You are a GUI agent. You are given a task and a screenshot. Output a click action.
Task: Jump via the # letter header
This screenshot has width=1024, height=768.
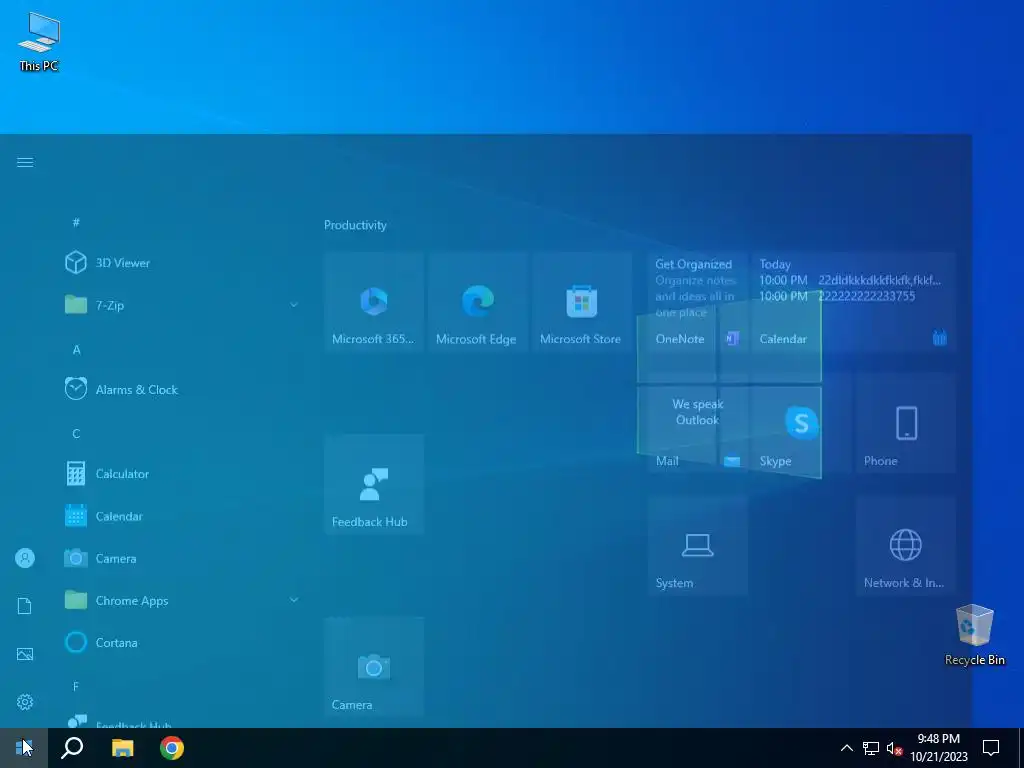pyautogui.click(x=76, y=223)
